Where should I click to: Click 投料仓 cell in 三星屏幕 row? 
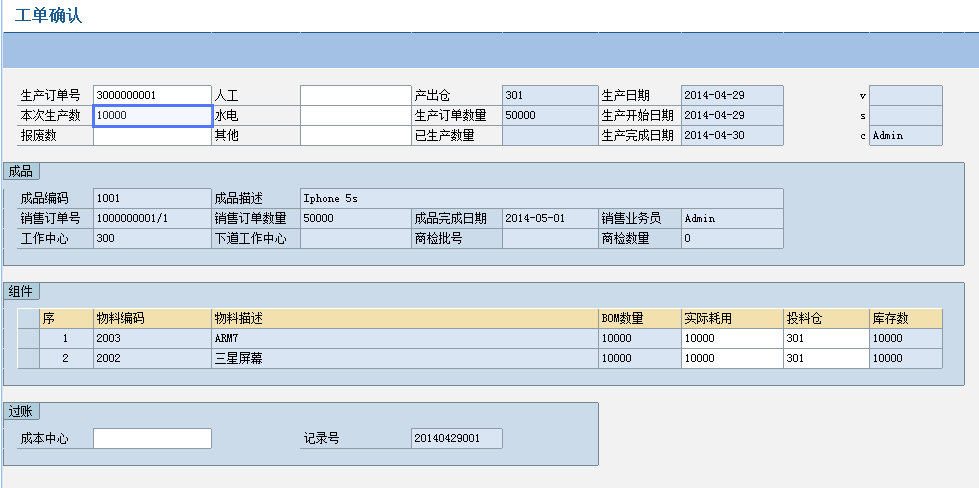point(826,357)
